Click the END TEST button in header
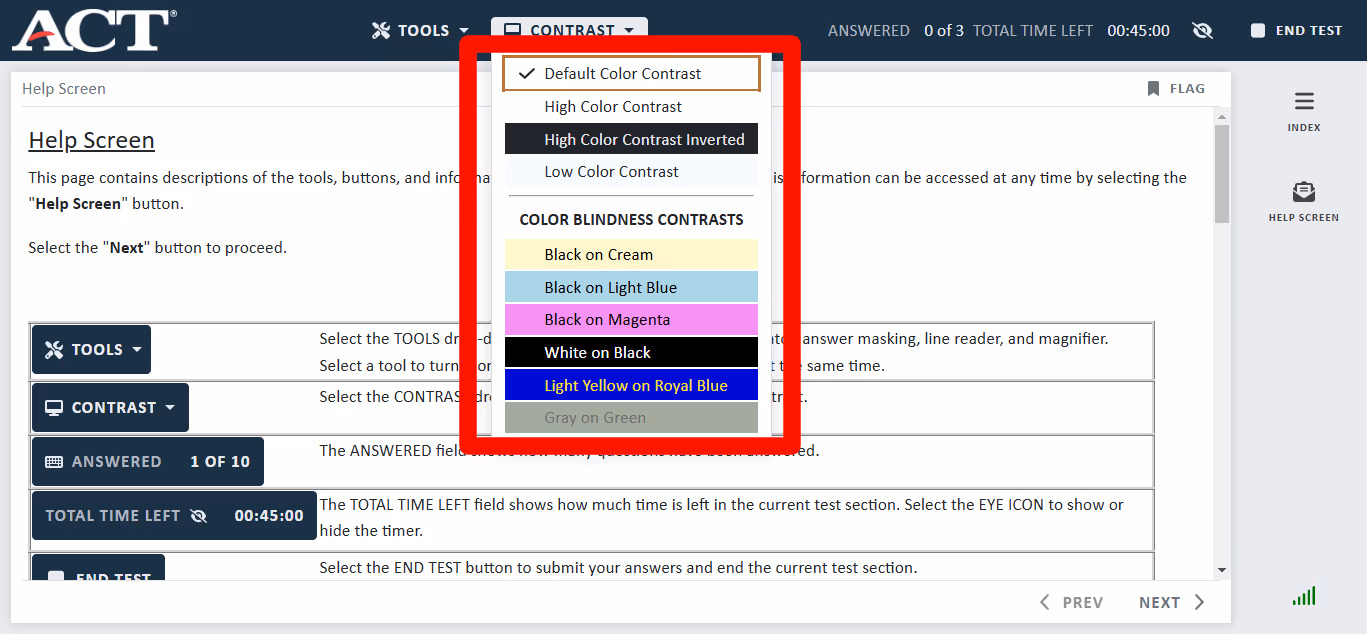This screenshot has width=1367, height=634. point(1297,31)
